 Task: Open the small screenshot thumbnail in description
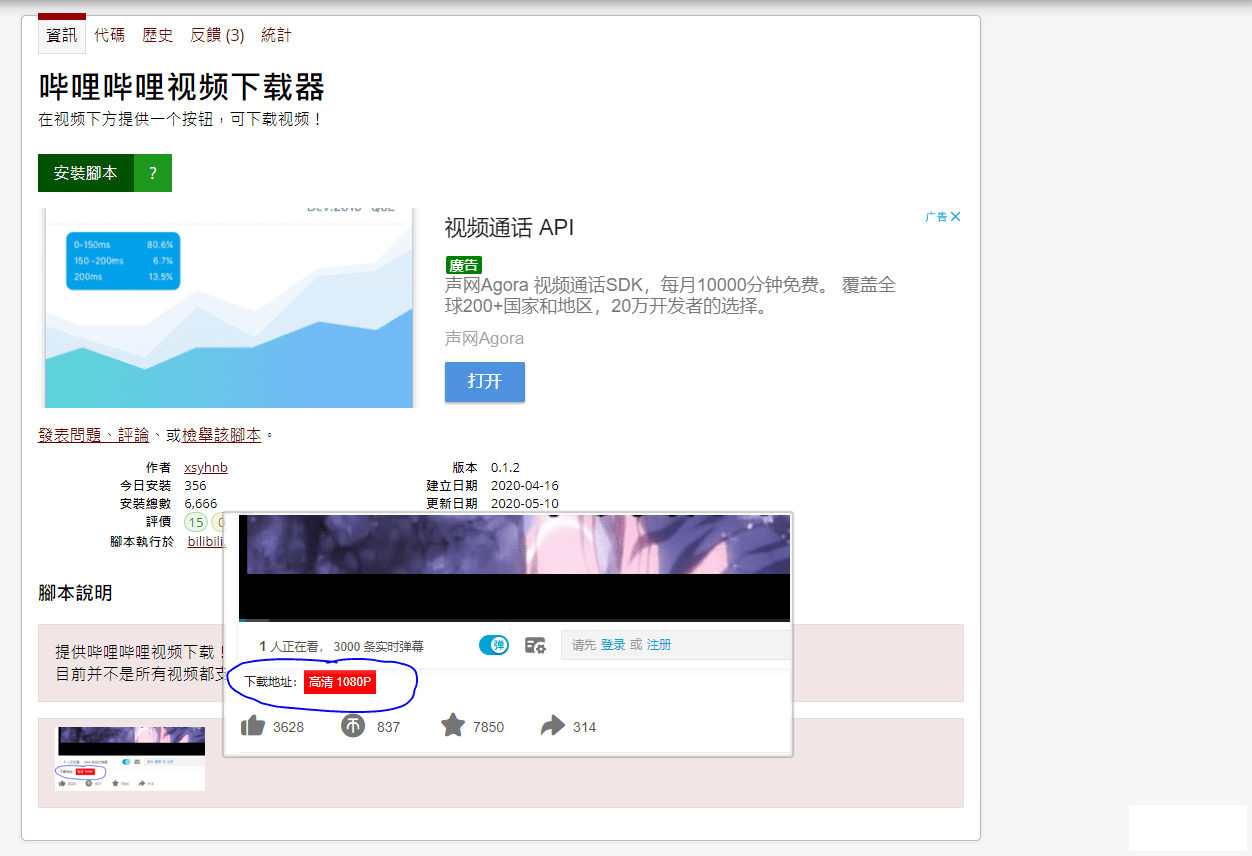click(x=130, y=759)
